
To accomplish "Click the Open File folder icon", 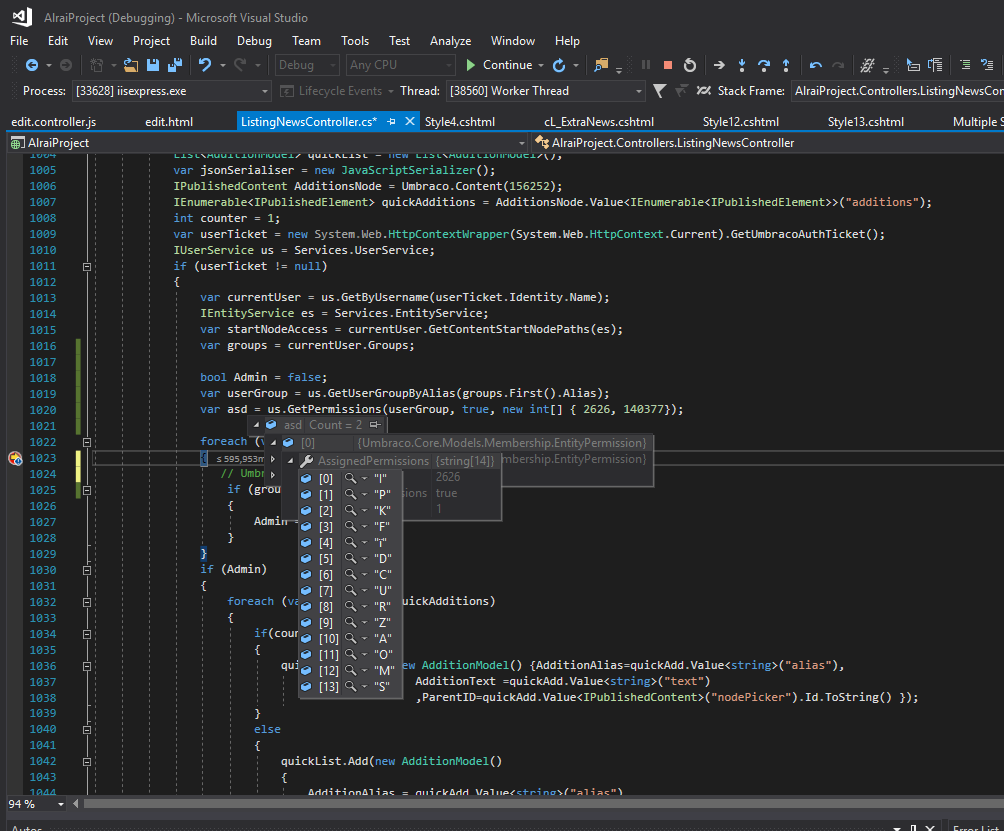I will click(131, 65).
